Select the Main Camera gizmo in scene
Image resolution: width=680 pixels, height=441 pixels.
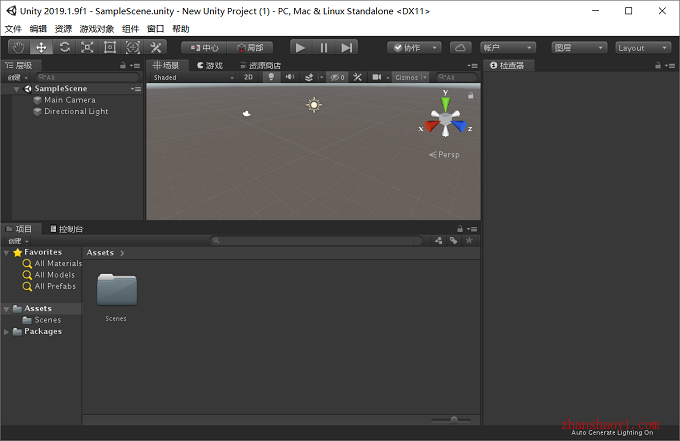pyautogui.click(x=247, y=114)
